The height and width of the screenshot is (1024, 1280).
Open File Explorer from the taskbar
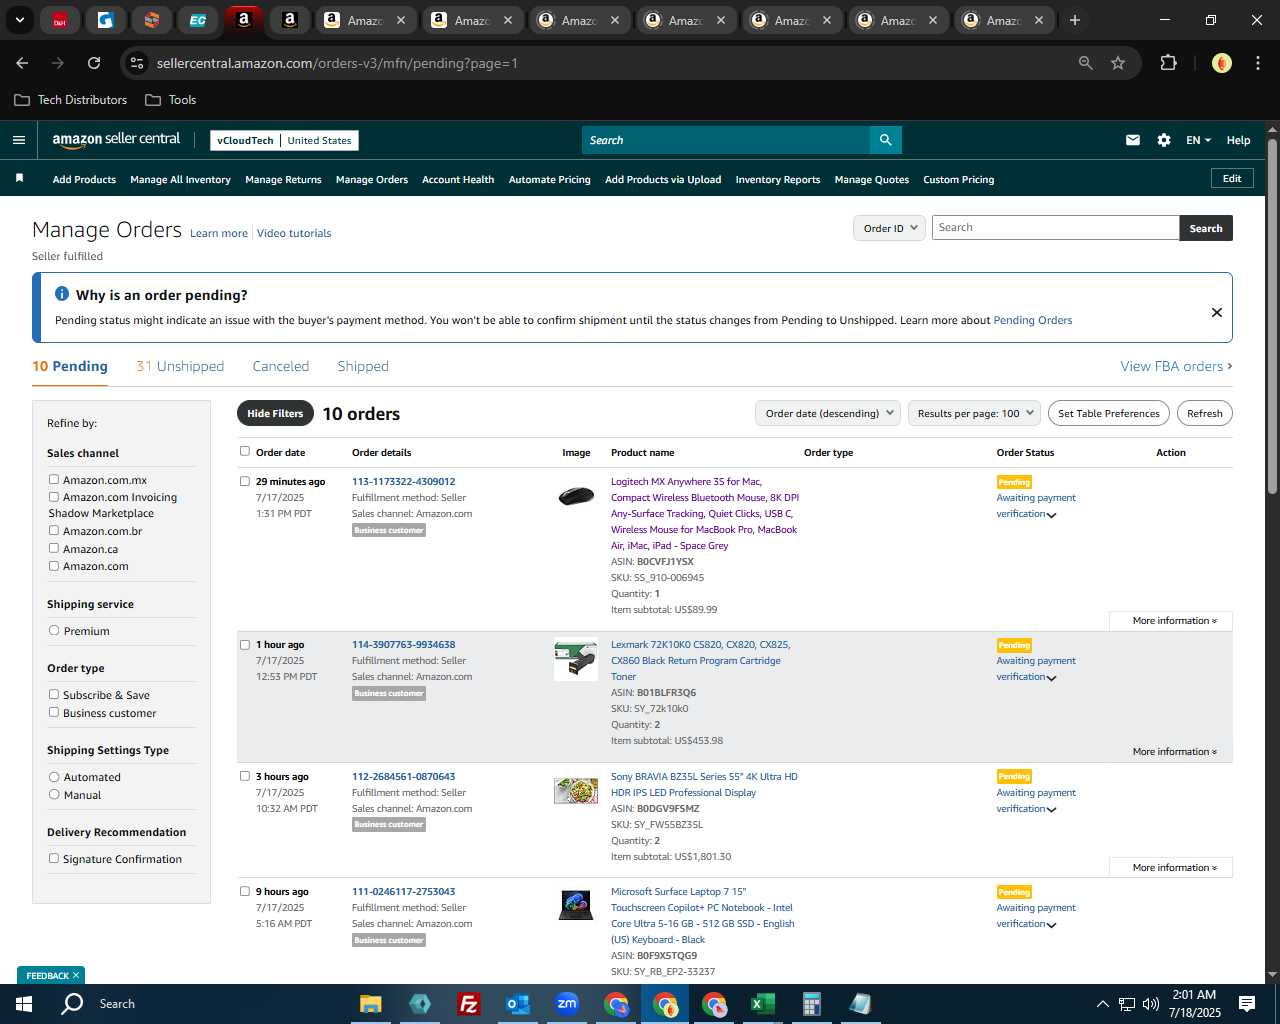click(371, 1004)
